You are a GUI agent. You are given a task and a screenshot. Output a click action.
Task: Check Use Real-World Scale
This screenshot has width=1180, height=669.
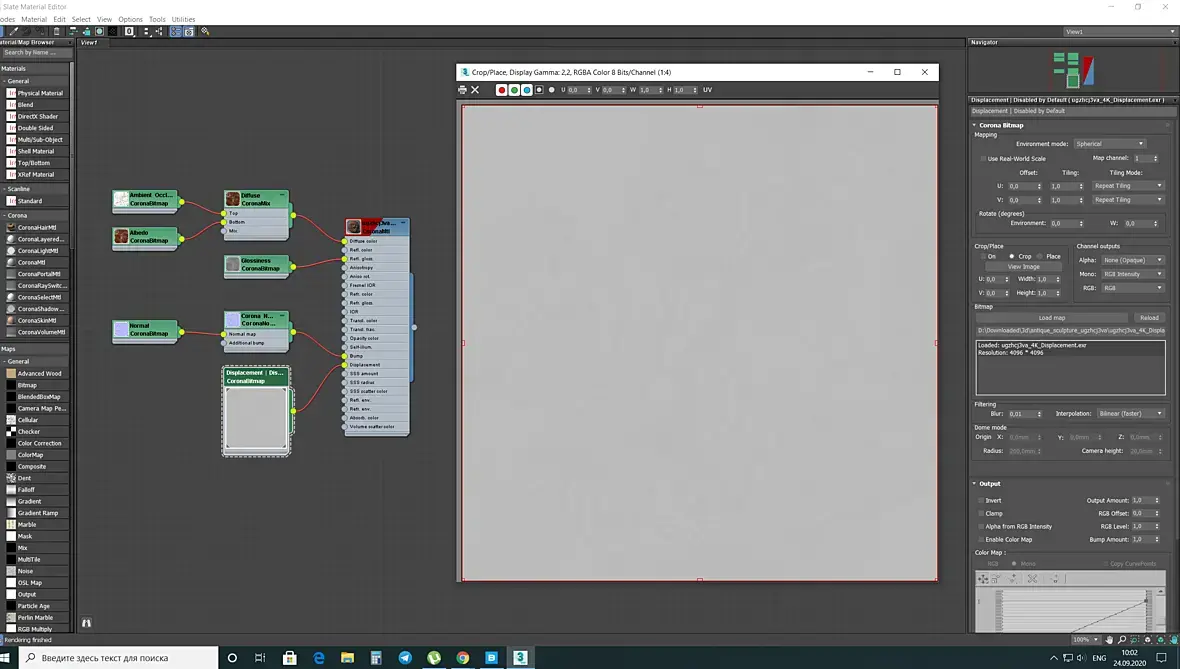pos(983,159)
